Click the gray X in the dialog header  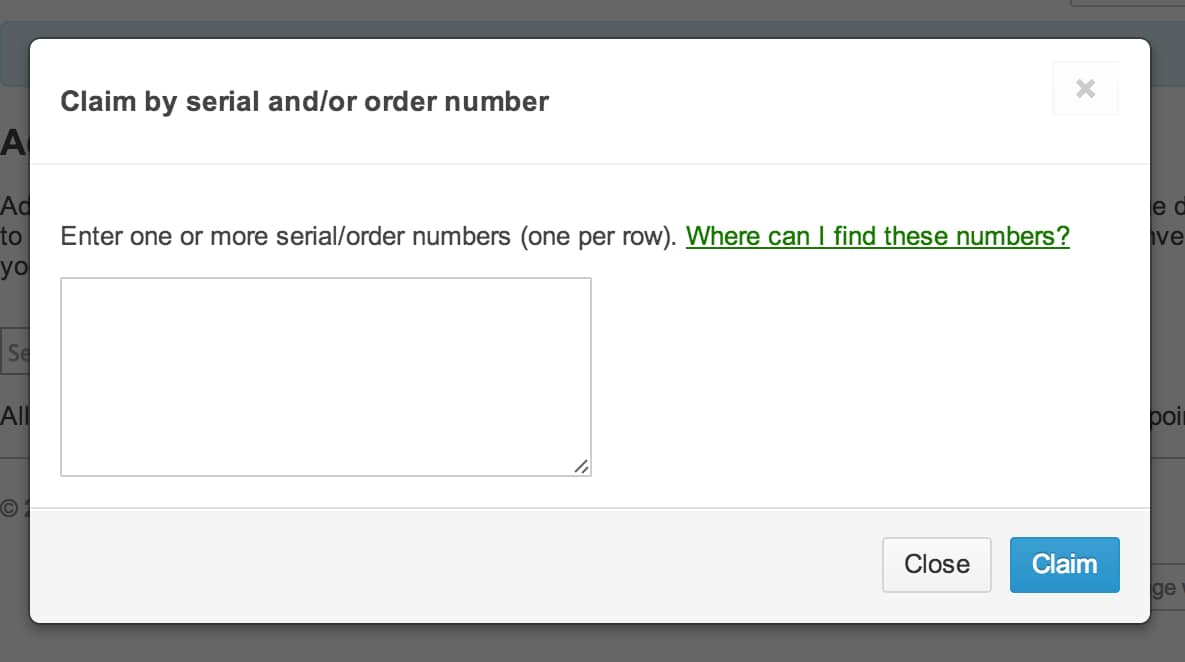(1085, 88)
